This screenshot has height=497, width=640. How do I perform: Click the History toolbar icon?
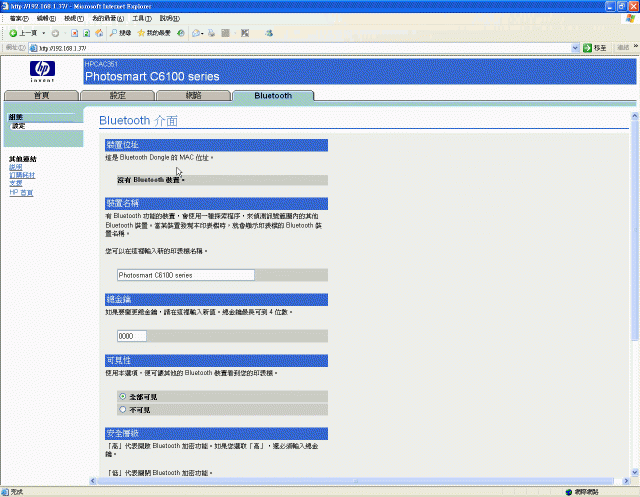pos(180,33)
